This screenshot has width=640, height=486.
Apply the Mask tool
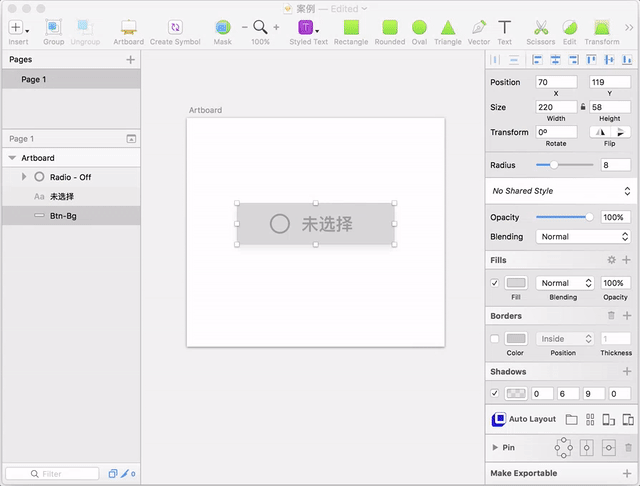222,27
